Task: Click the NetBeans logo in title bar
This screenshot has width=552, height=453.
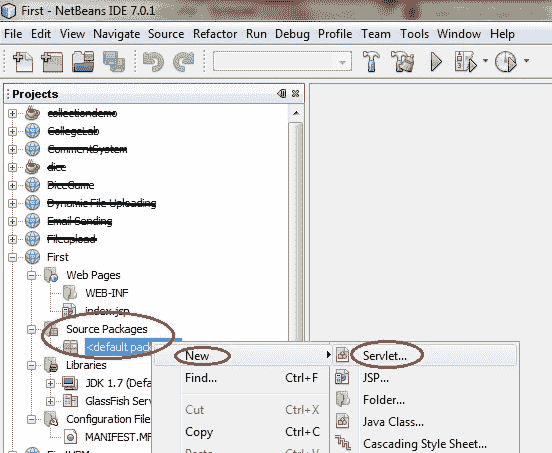Action: click(x=8, y=11)
